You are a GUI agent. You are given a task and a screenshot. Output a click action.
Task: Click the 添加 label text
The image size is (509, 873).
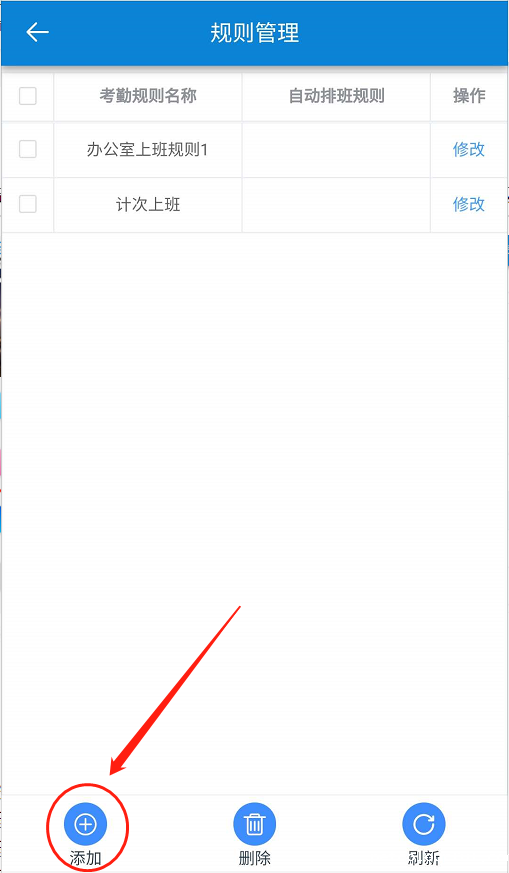point(85,858)
